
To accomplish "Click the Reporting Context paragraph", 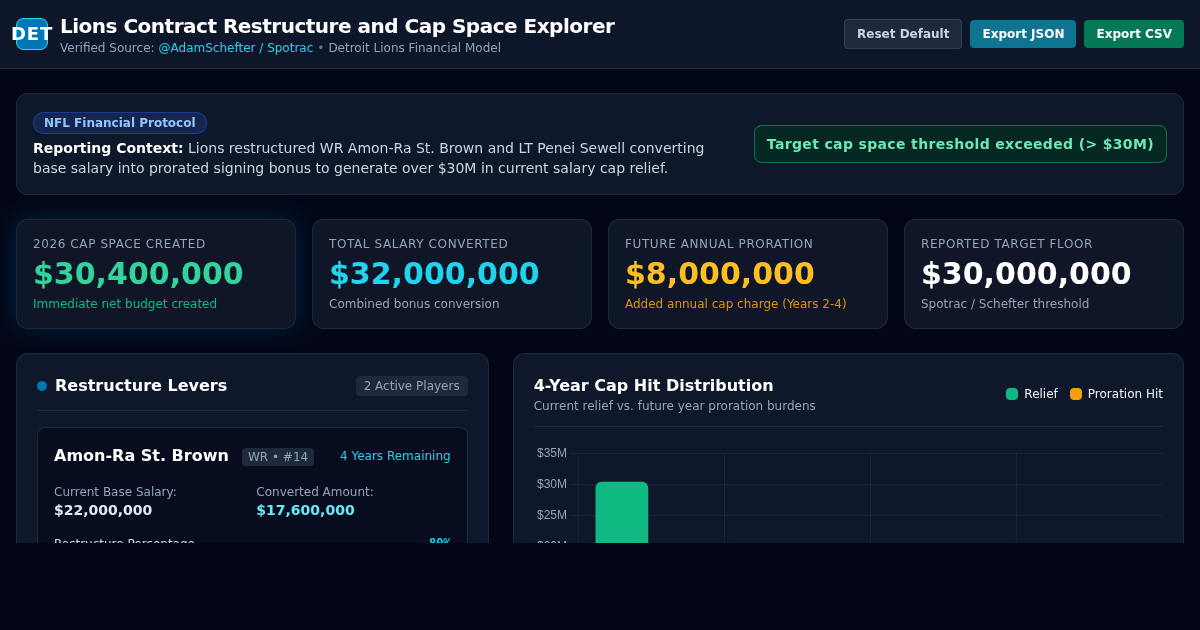I will coord(369,158).
